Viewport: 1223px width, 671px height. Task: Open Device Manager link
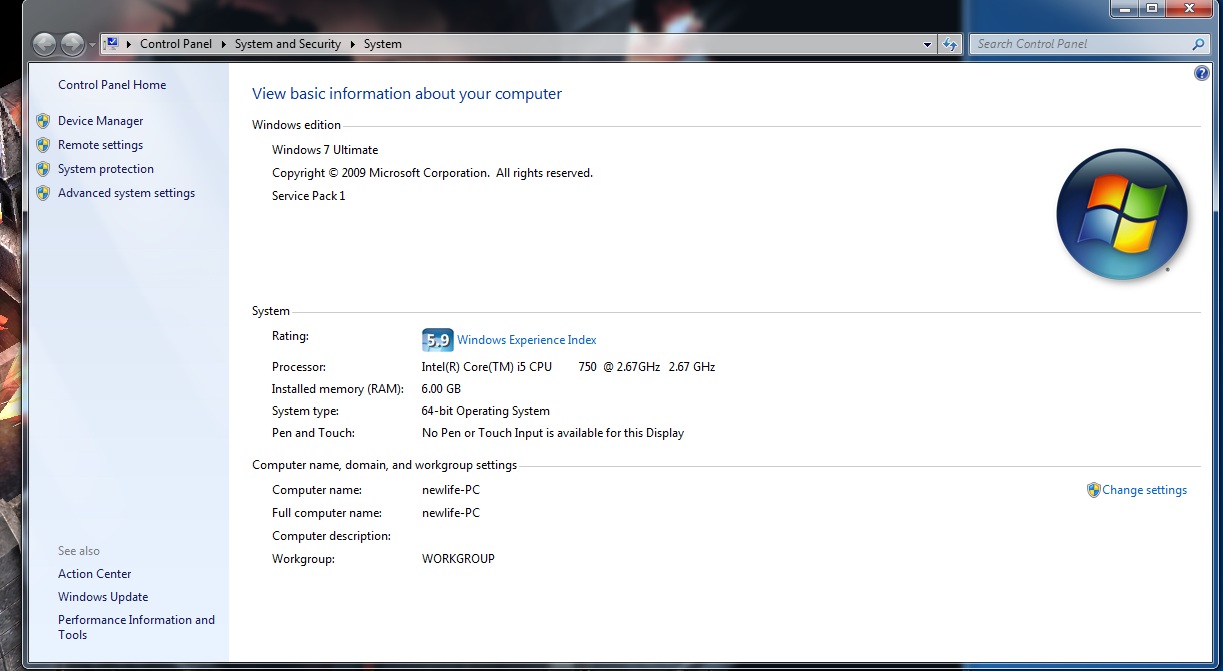100,121
